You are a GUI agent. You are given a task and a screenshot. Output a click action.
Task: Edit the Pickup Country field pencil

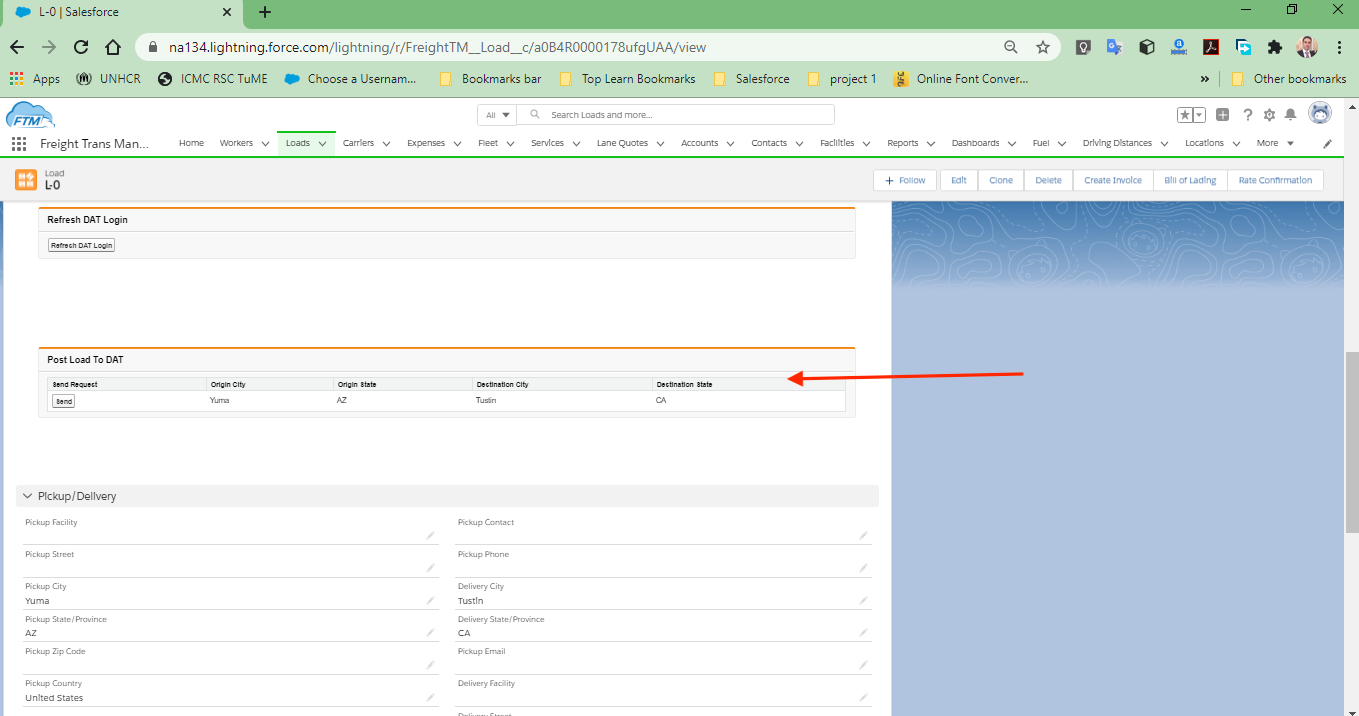click(x=430, y=698)
